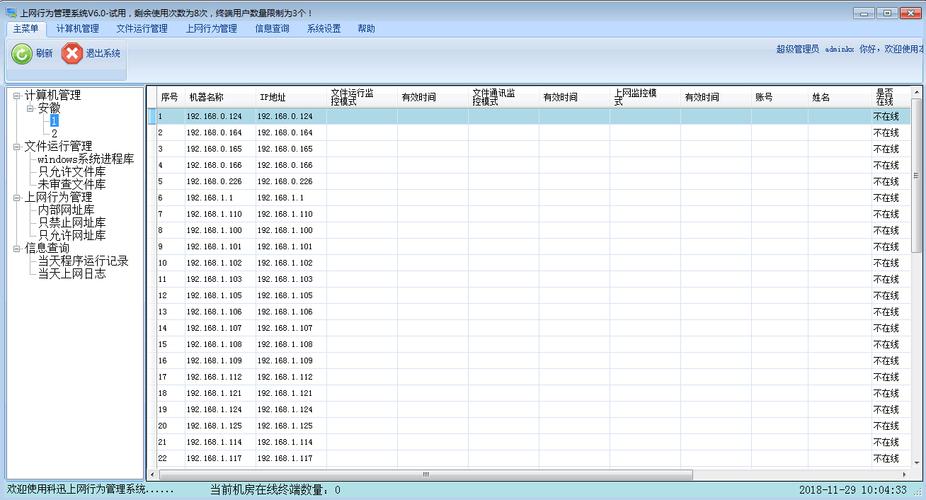Viewport: 926px width, 500px height.
Task: Collapse the 文件运行管理 tree node
Action: [16, 147]
